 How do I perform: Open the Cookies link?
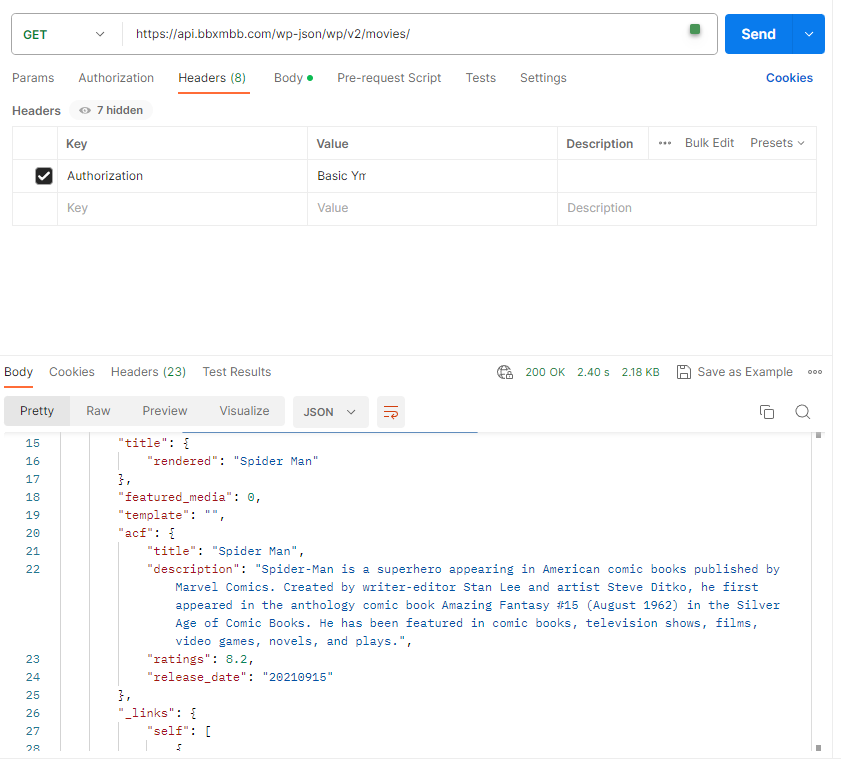point(789,78)
